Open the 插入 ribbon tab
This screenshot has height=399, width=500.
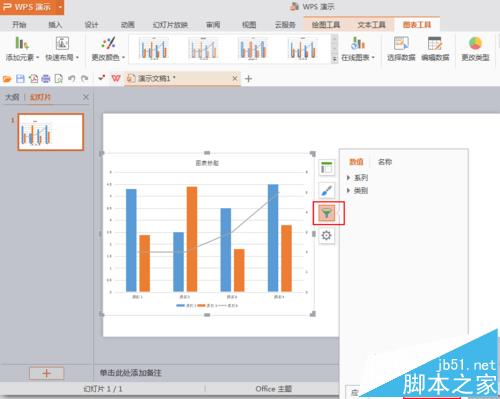pyautogui.click(x=55, y=25)
